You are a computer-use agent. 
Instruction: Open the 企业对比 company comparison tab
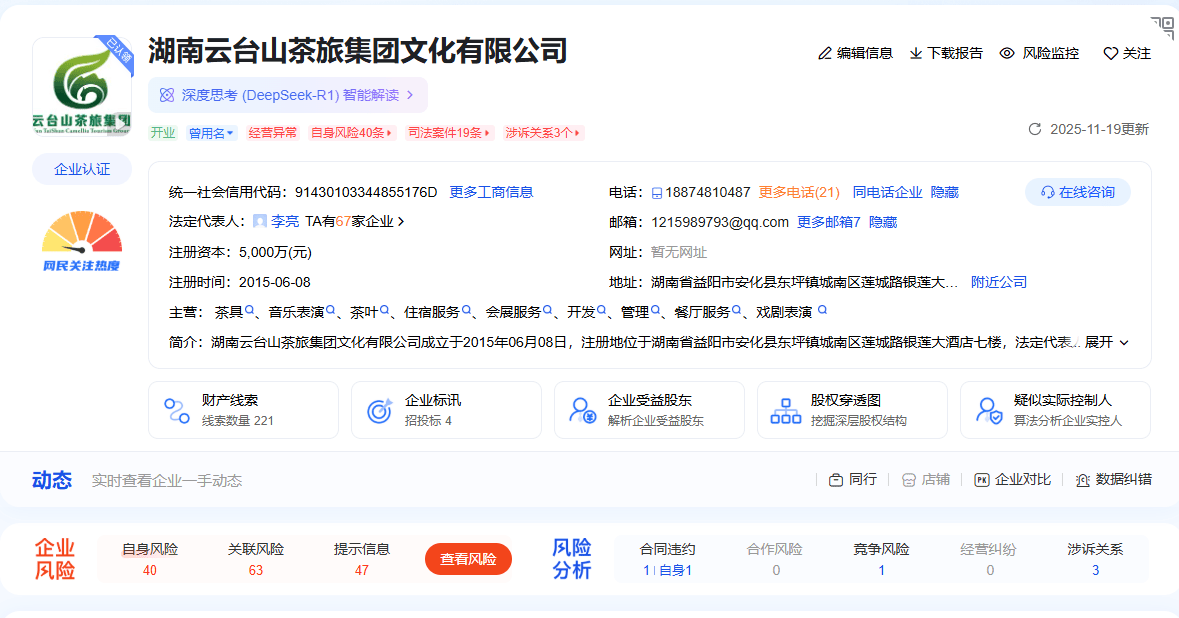point(1013,480)
